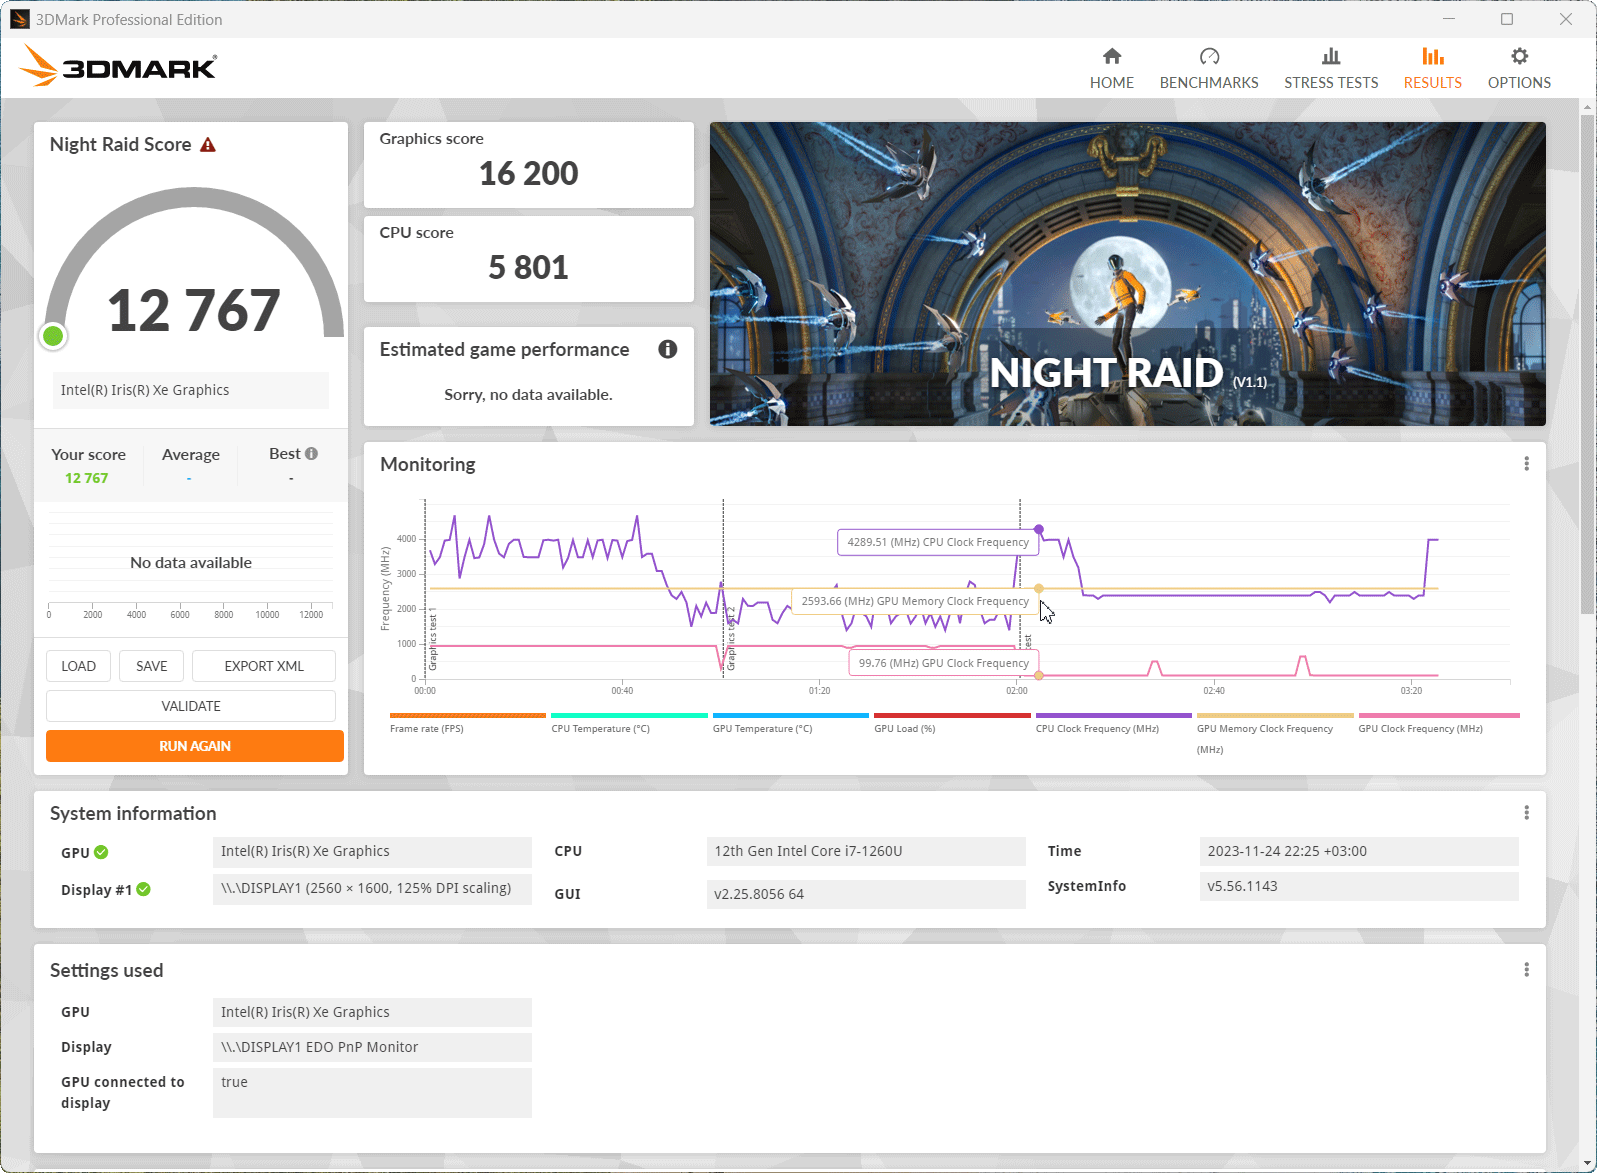Select the SystemInfo value v5.56.1143
The image size is (1597, 1173).
pyautogui.click(x=1359, y=886)
